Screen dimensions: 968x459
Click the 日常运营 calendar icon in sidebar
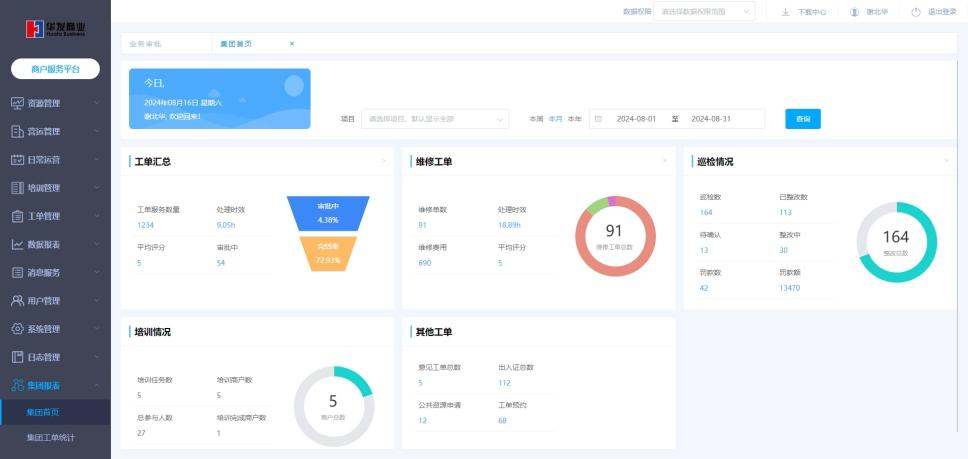pos(17,160)
